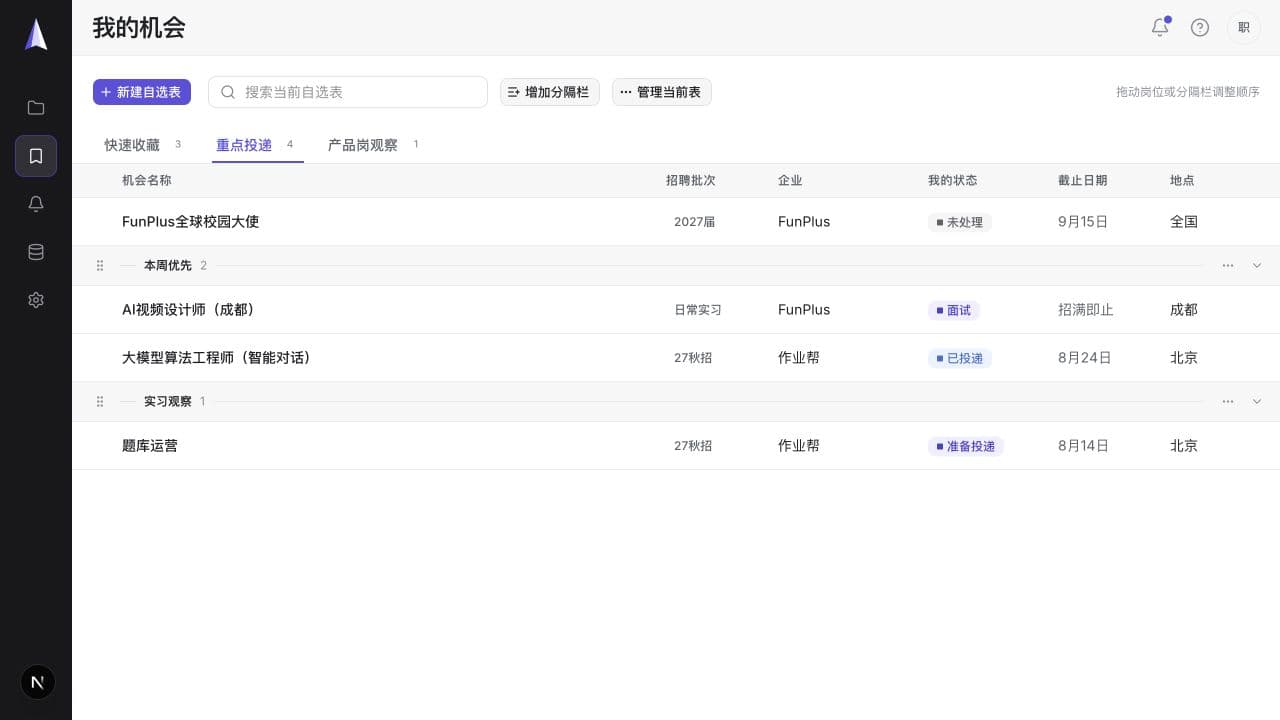
Task: Click the 机会名称 column header
Action: [x=147, y=181]
